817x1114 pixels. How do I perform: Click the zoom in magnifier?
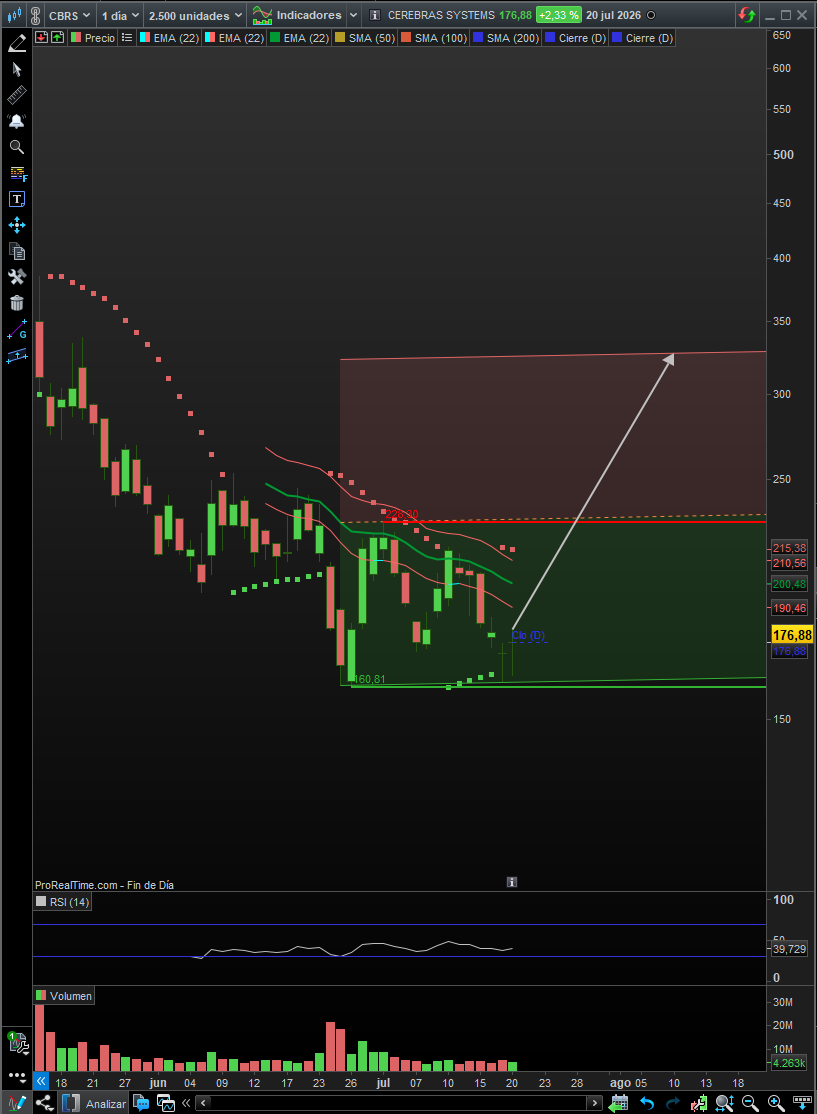click(777, 1103)
